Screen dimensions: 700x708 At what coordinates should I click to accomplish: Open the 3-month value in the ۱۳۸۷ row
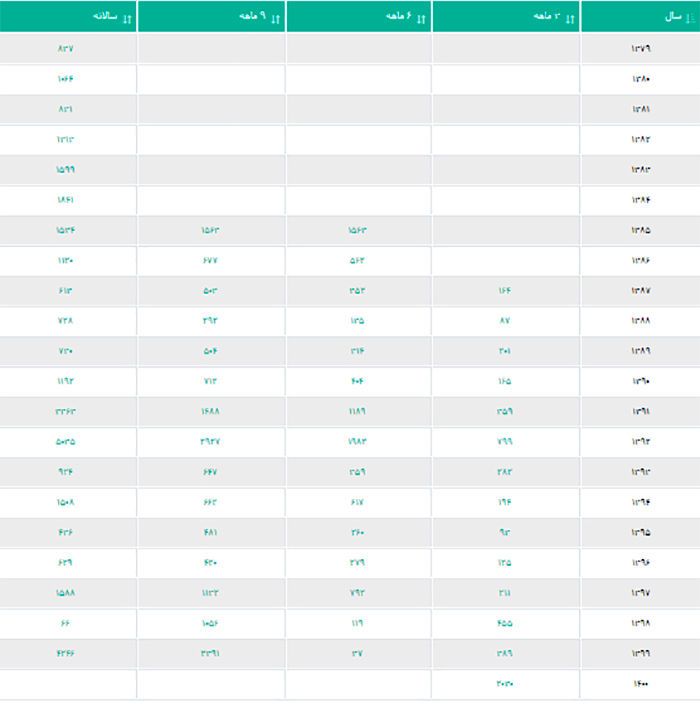click(505, 291)
